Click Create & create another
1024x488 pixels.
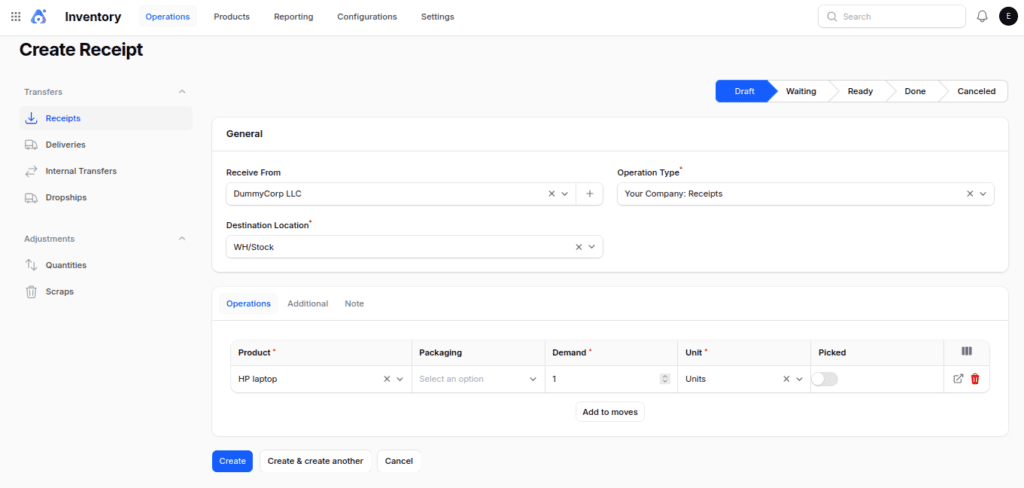click(315, 461)
